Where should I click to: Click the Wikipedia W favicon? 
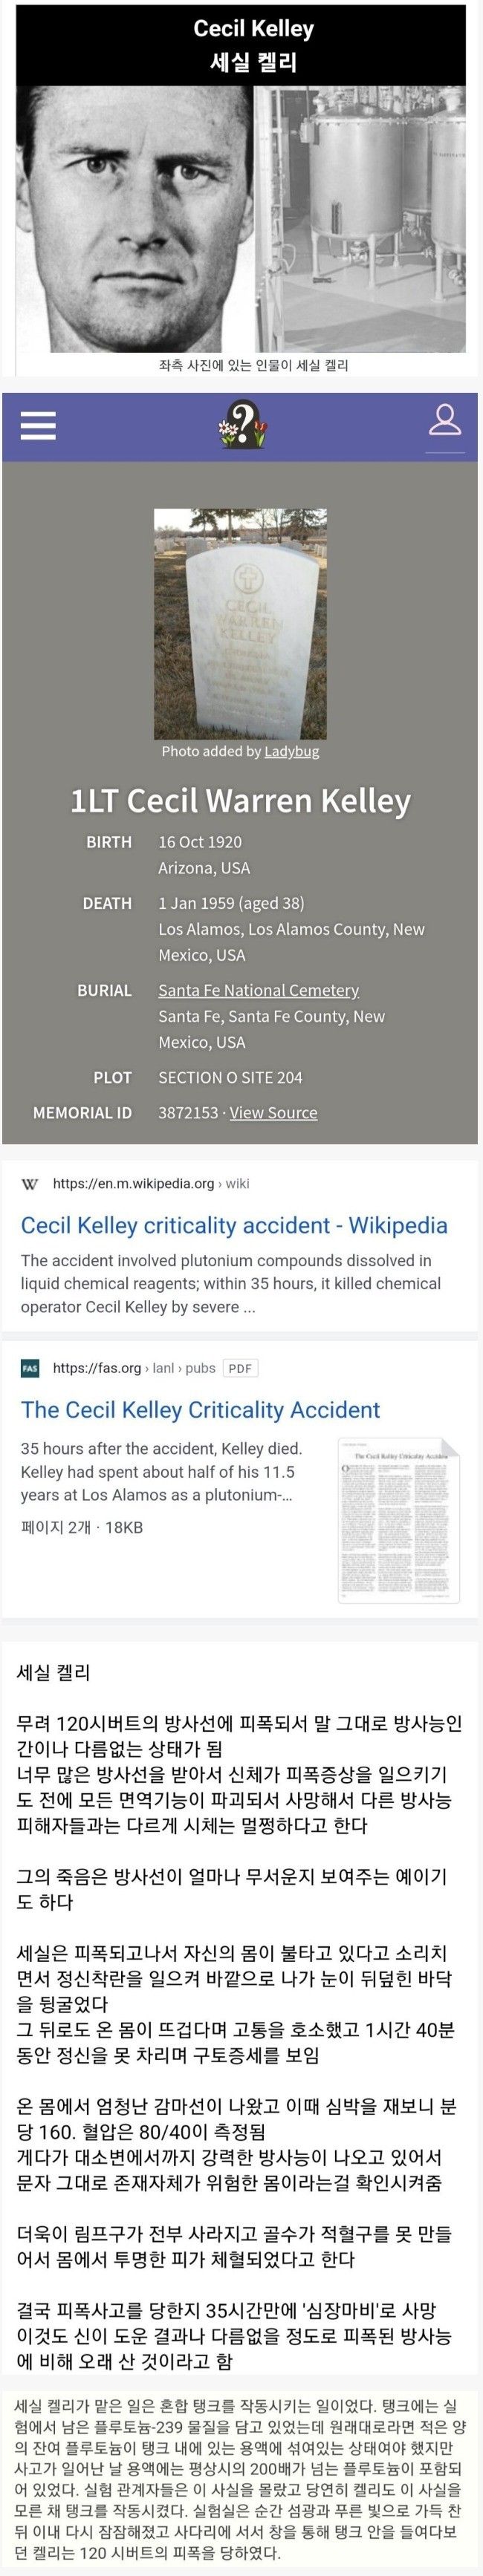[30, 1183]
